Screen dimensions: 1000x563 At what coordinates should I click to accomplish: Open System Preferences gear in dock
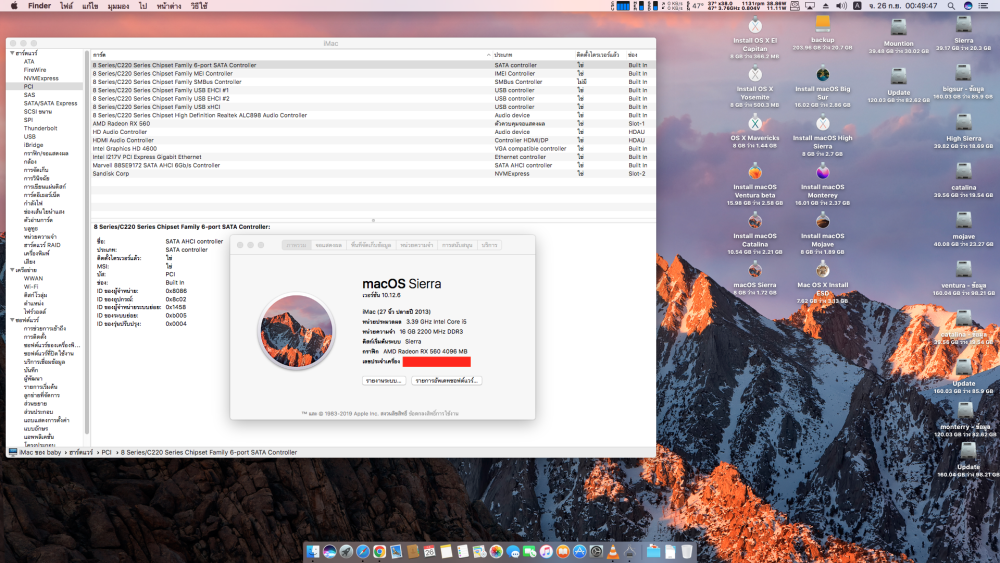(596, 552)
